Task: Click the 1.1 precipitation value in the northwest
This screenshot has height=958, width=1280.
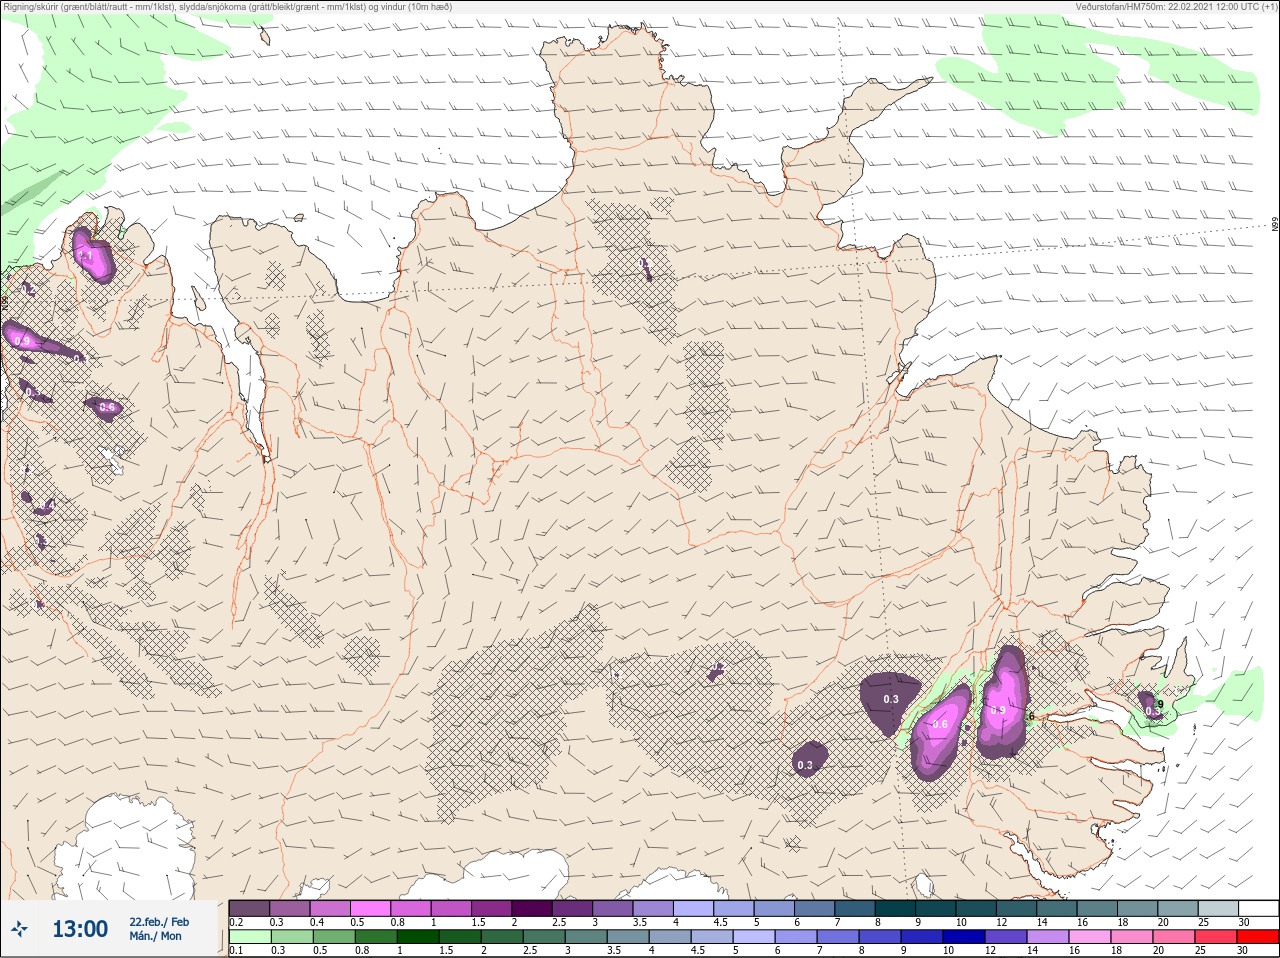Action: click(86, 256)
